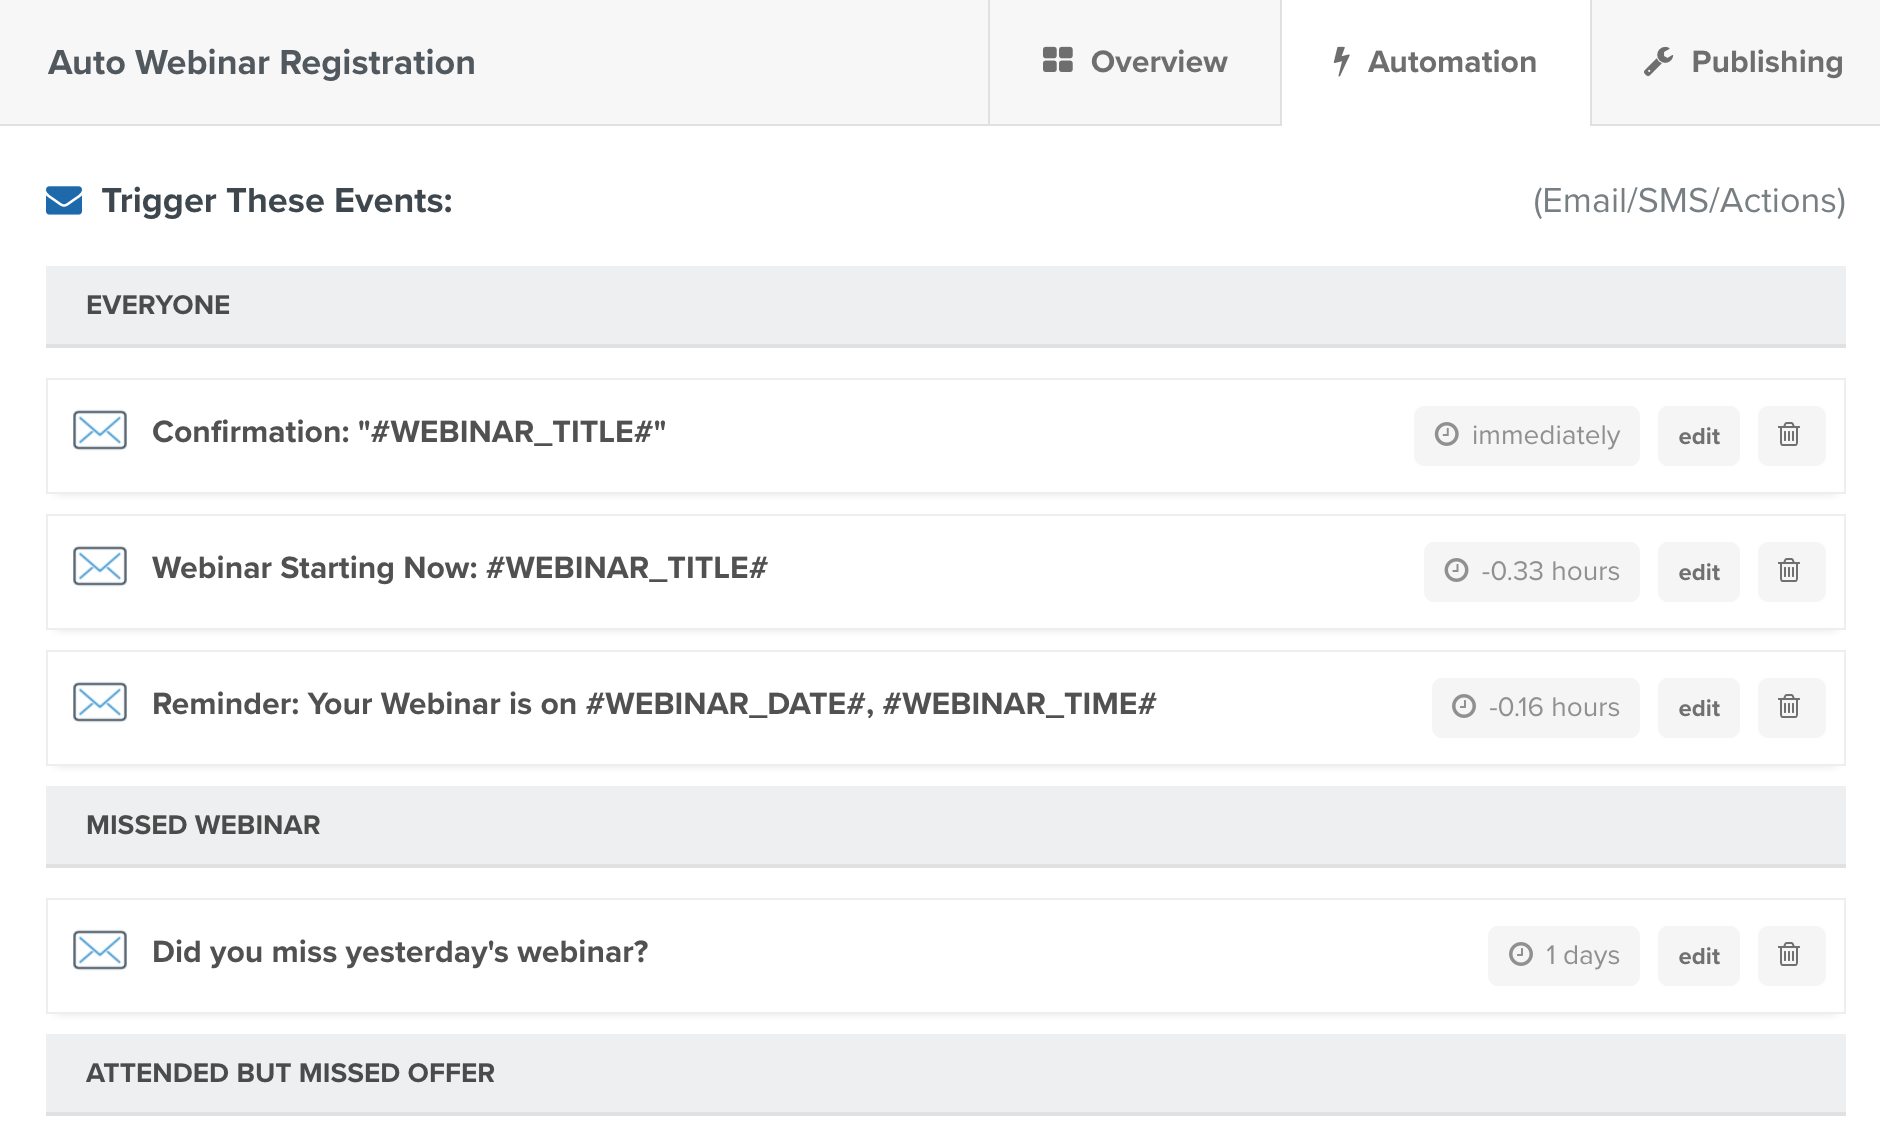Open the Overview tab
The width and height of the screenshot is (1880, 1132).
coord(1134,62)
